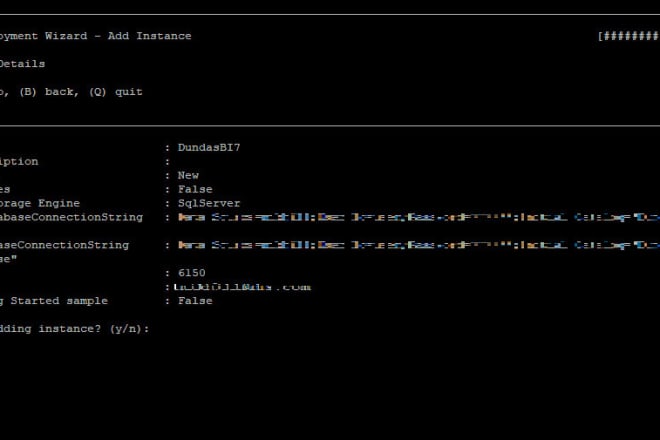Click the 'SqlServer' storage engine value

(x=209, y=203)
